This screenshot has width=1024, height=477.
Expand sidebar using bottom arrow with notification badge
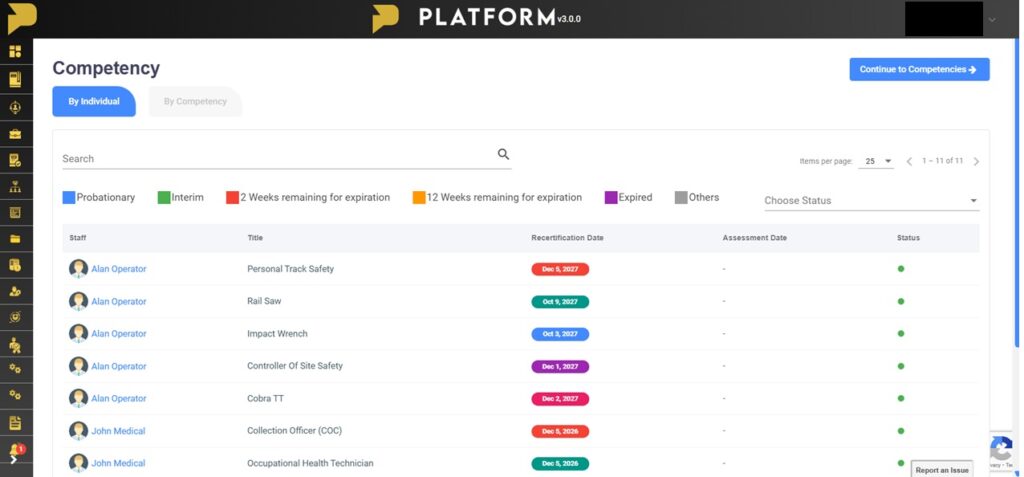point(14,458)
